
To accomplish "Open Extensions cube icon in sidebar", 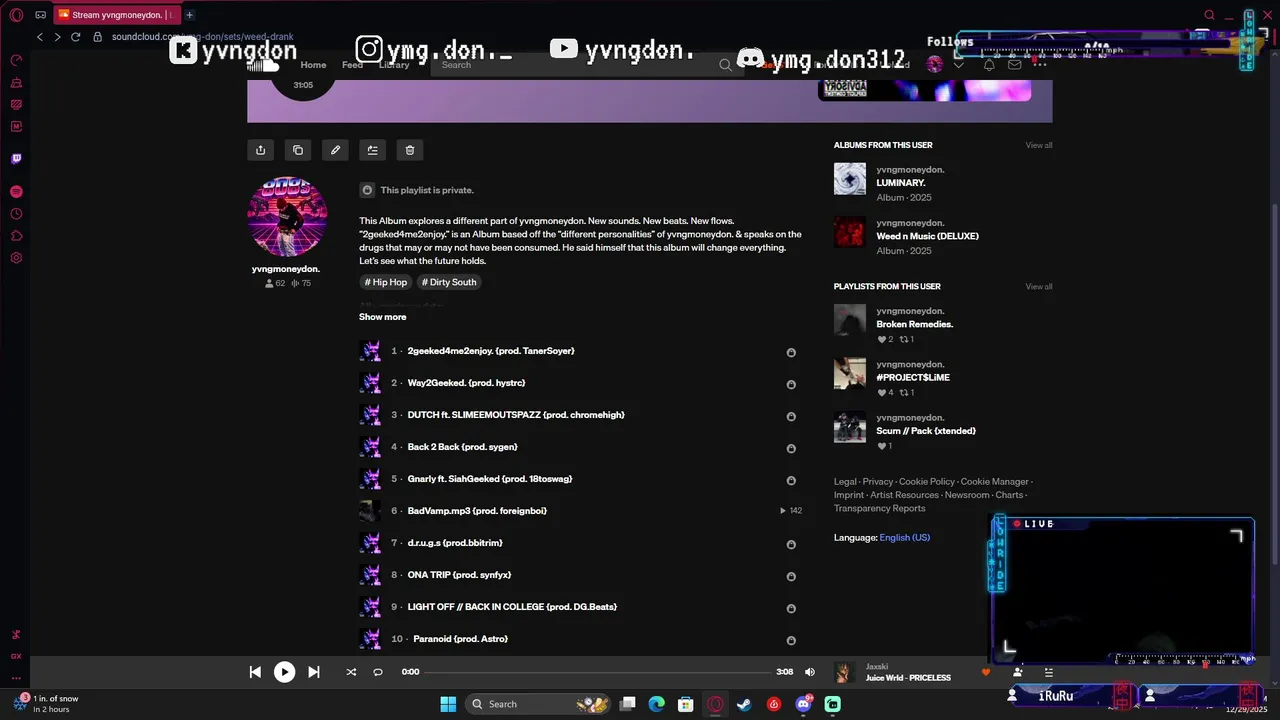I will point(16,236).
